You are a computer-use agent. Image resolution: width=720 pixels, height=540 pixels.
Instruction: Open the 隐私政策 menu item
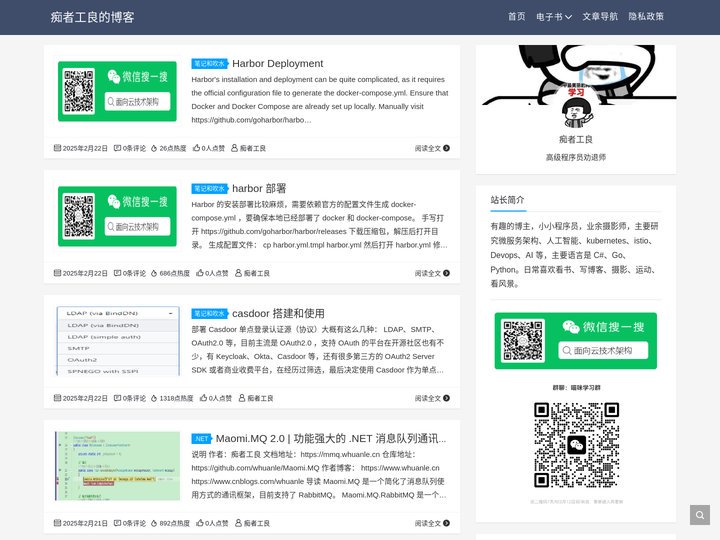pyautogui.click(x=646, y=17)
